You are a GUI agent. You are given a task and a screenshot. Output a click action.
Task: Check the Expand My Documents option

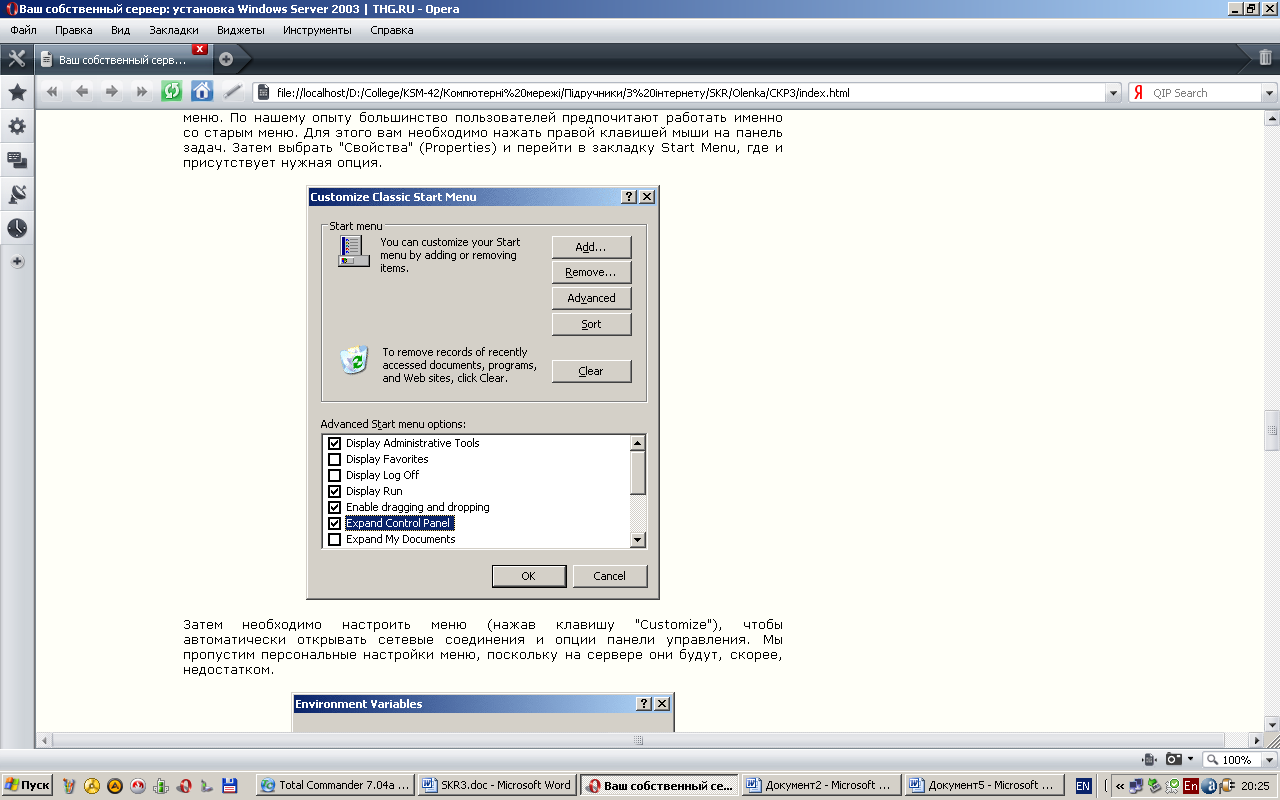(x=335, y=539)
